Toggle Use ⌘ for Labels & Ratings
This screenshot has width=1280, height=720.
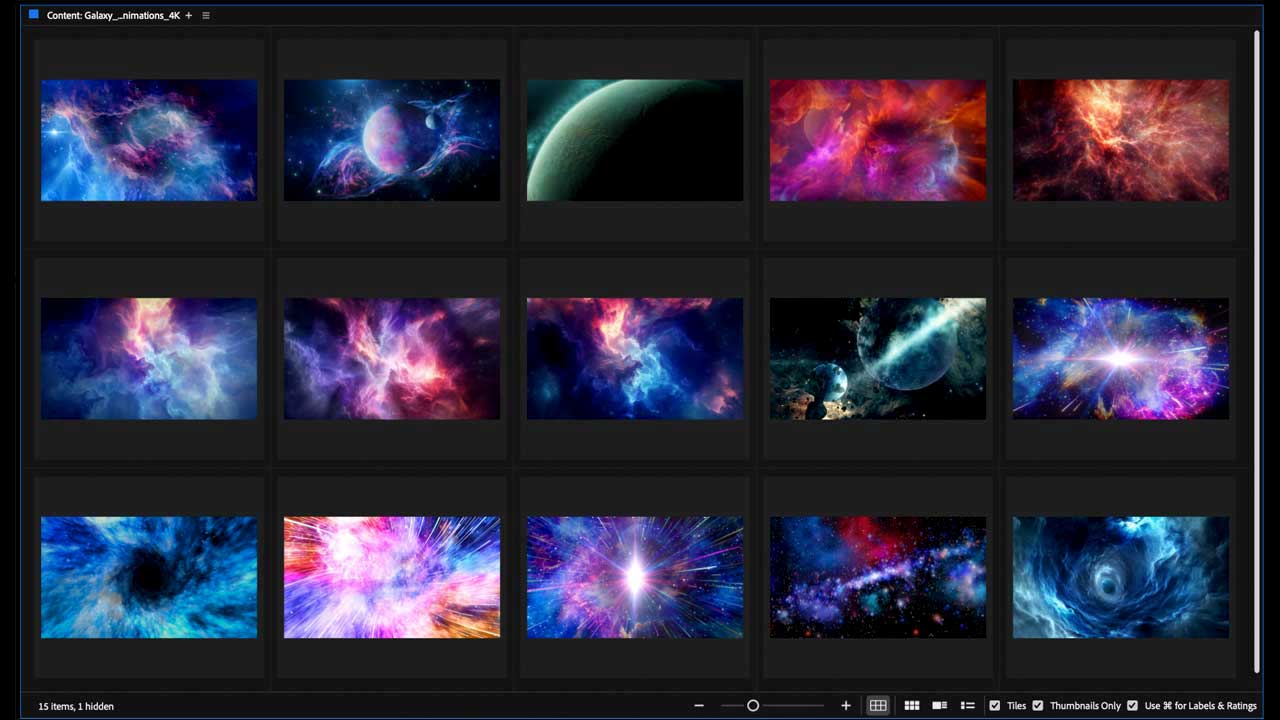click(1132, 706)
